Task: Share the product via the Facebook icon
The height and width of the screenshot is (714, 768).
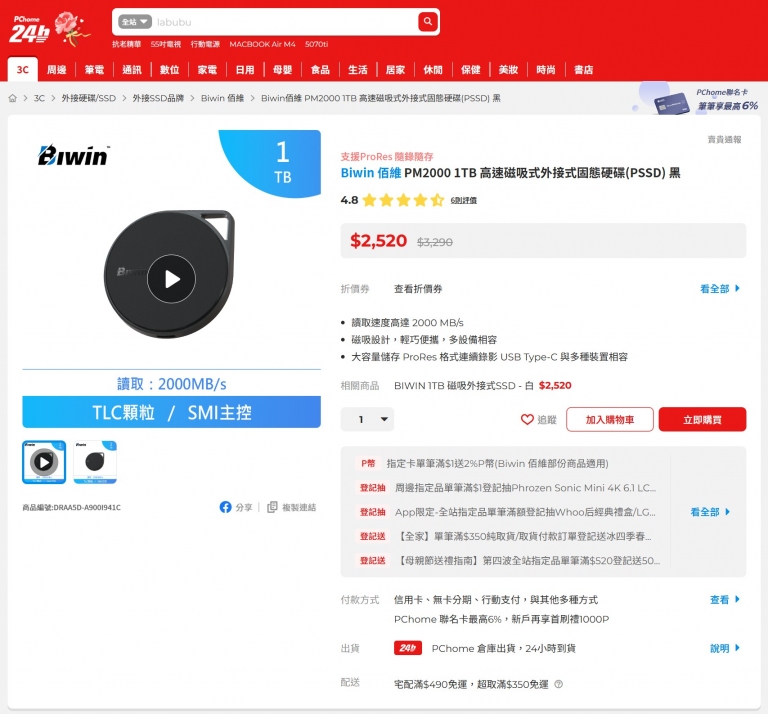Action: (x=225, y=507)
